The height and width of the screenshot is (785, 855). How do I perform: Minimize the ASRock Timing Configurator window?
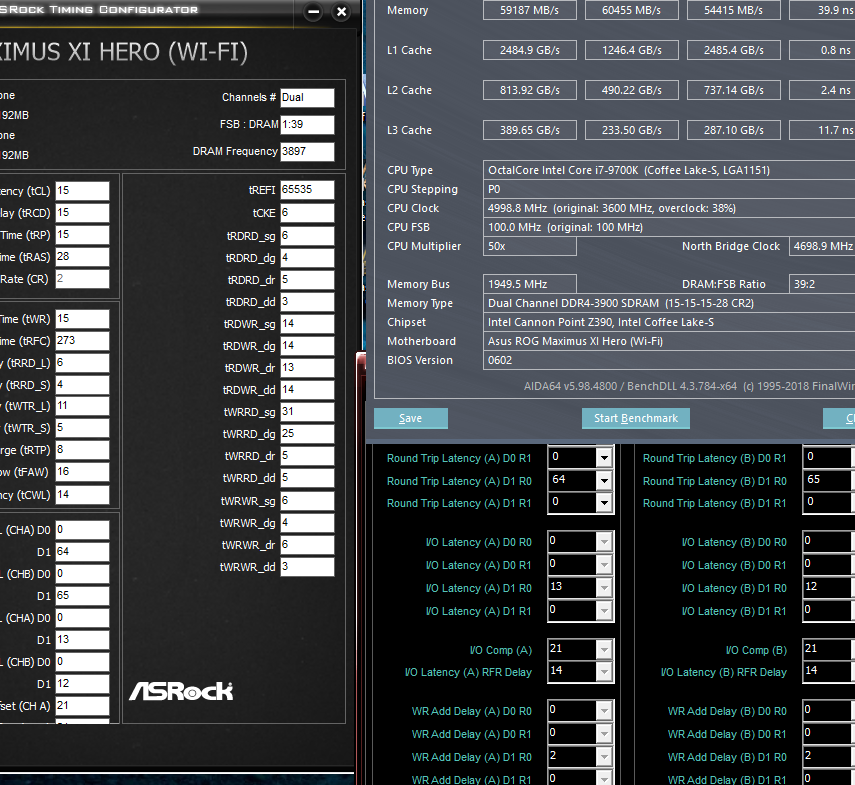point(314,11)
